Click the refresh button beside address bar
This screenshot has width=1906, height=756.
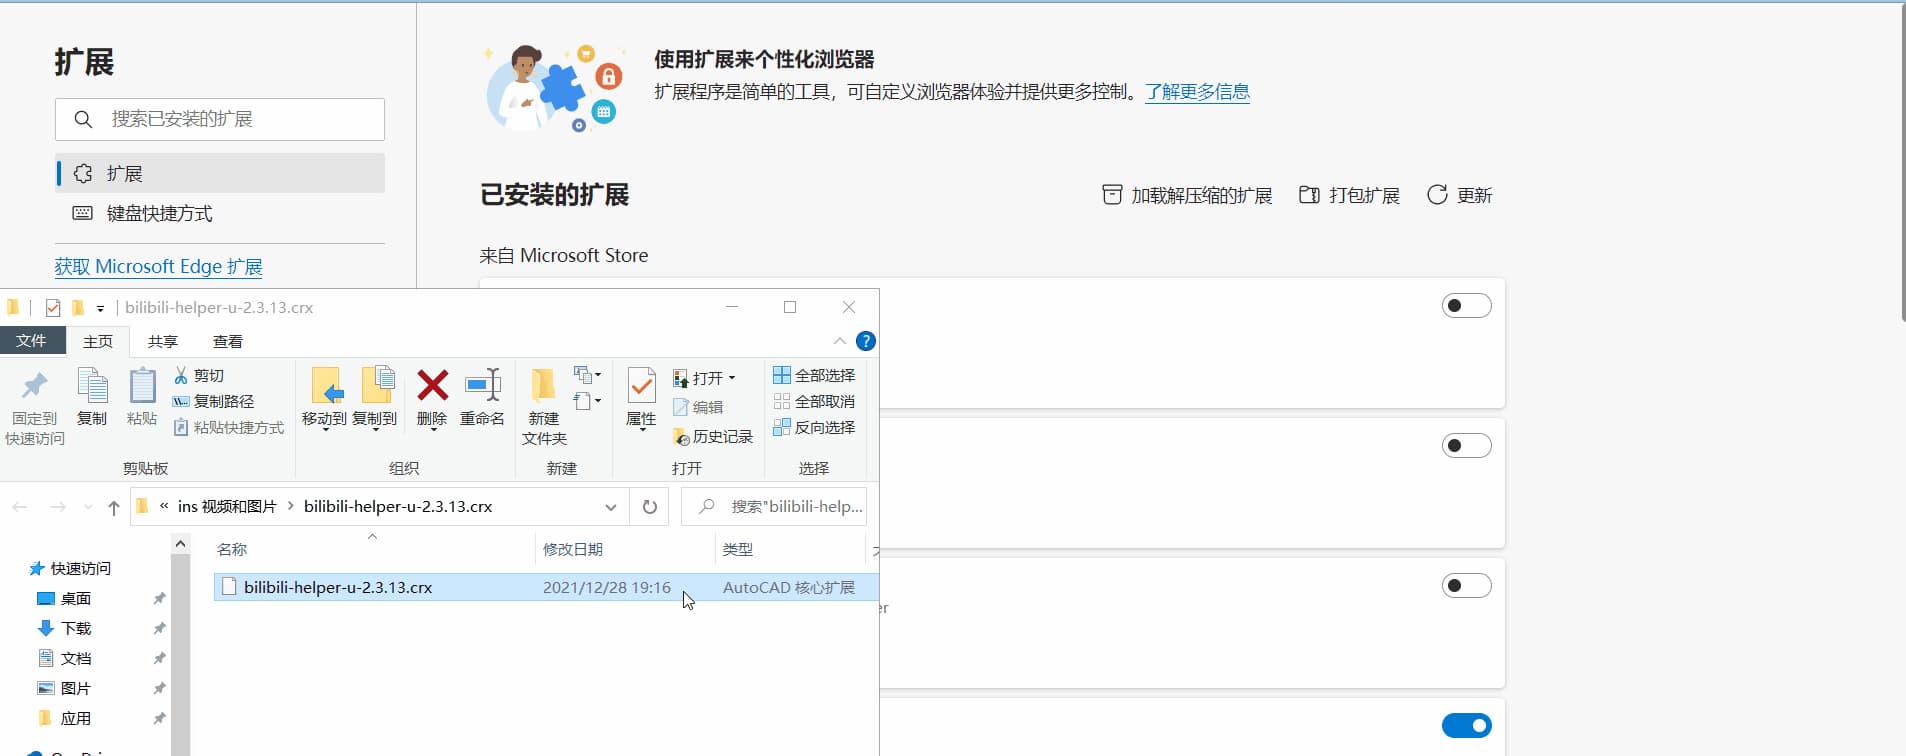tap(650, 507)
